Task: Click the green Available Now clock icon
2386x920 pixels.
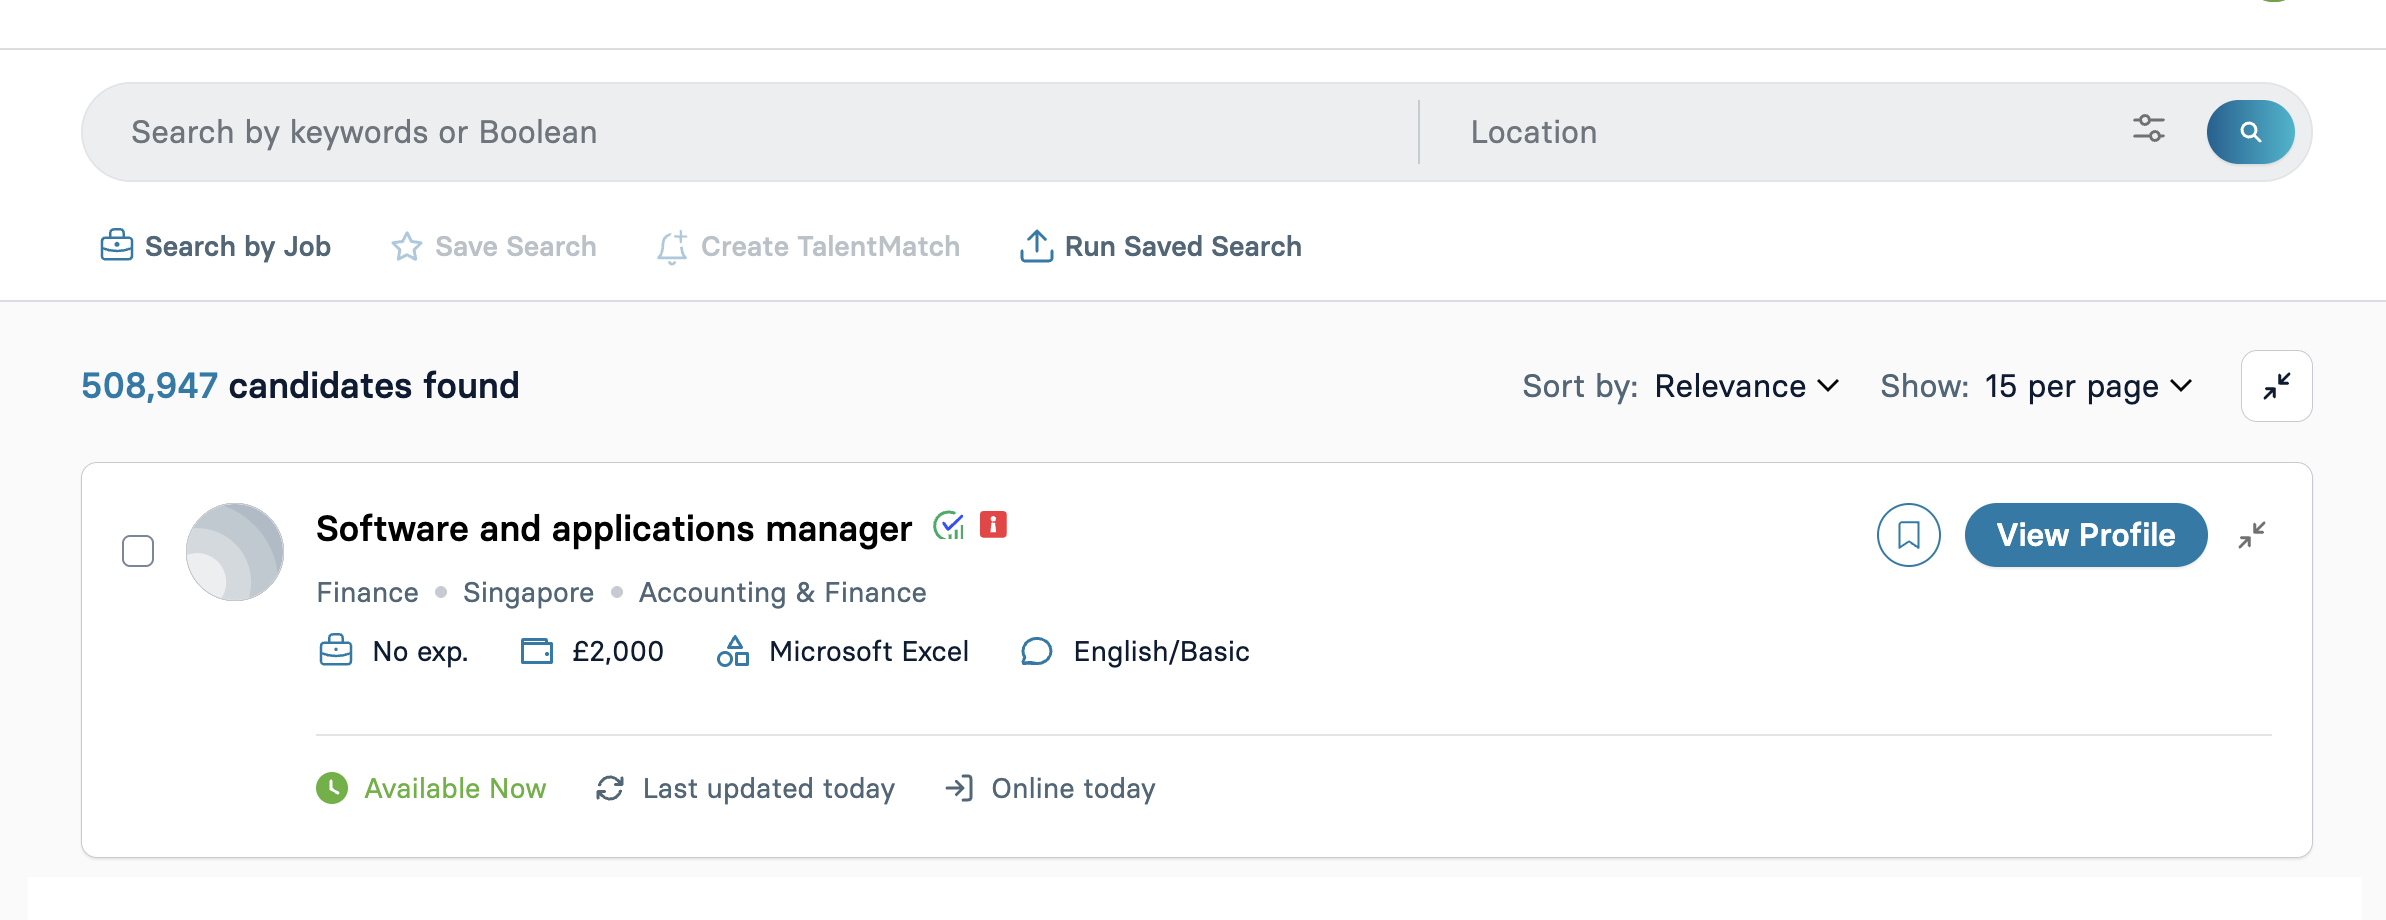Action: (332, 788)
